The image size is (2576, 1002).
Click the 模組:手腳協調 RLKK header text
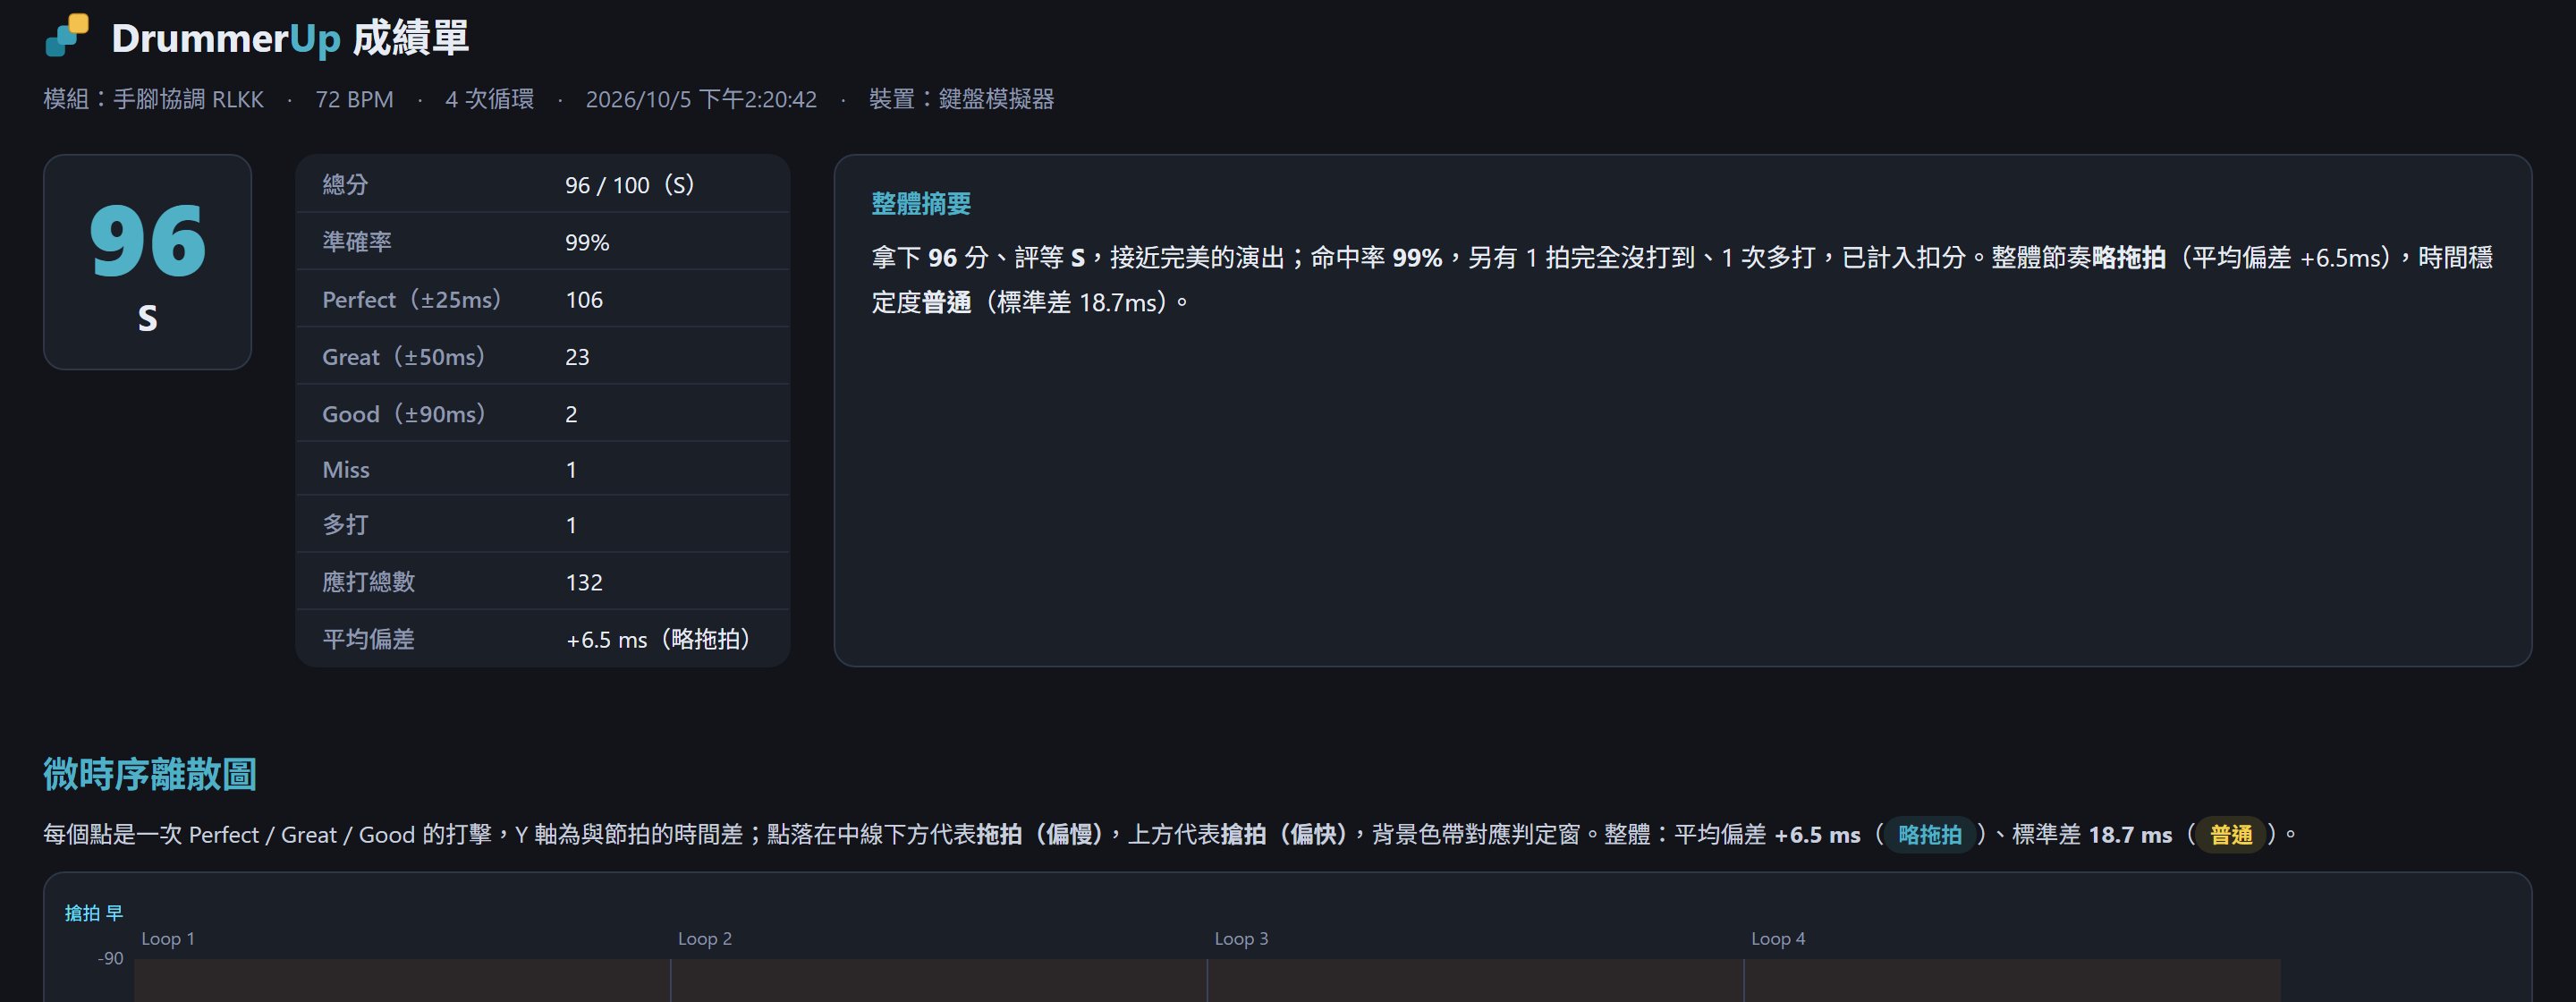pyautogui.click(x=154, y=99)
